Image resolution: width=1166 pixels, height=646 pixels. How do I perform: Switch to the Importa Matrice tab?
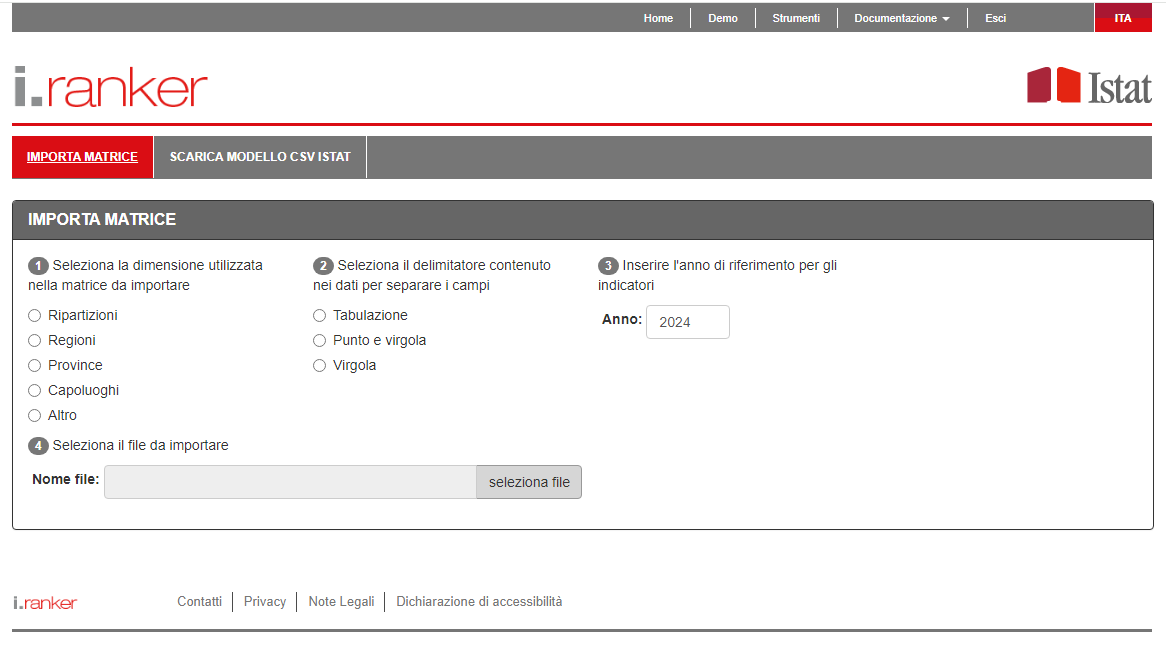[x=83, y=157]
